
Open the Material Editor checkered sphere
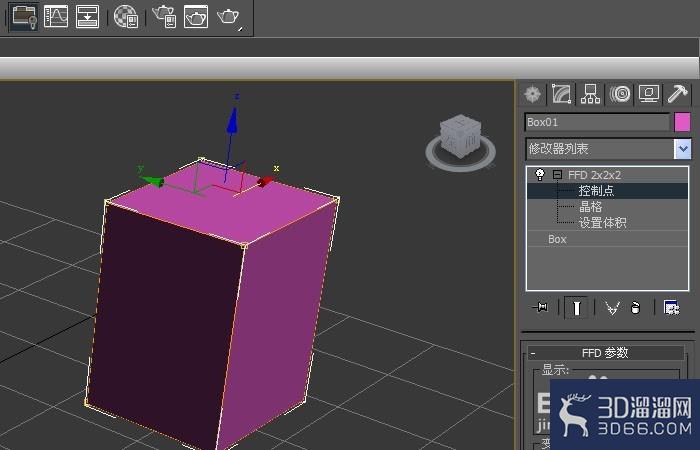click(x=126, y=17)
